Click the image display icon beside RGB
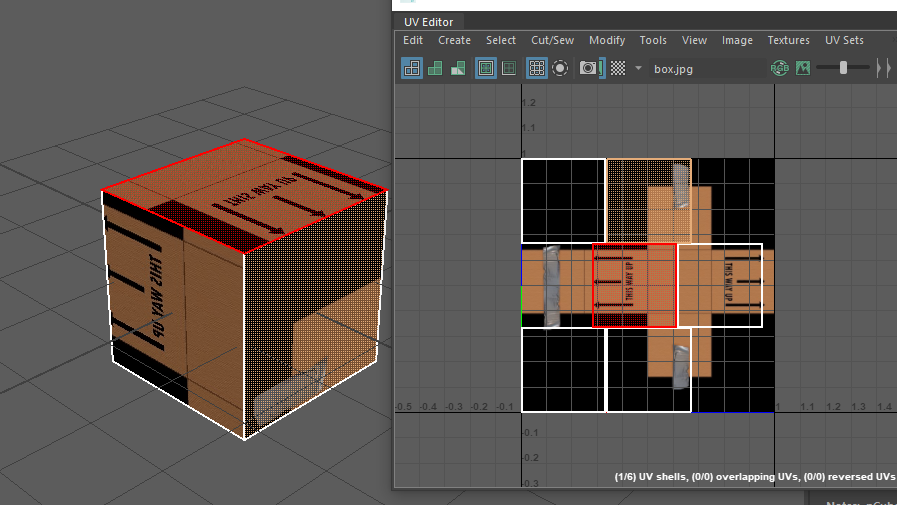Screen dimensions: 897x505 (802, 68)
